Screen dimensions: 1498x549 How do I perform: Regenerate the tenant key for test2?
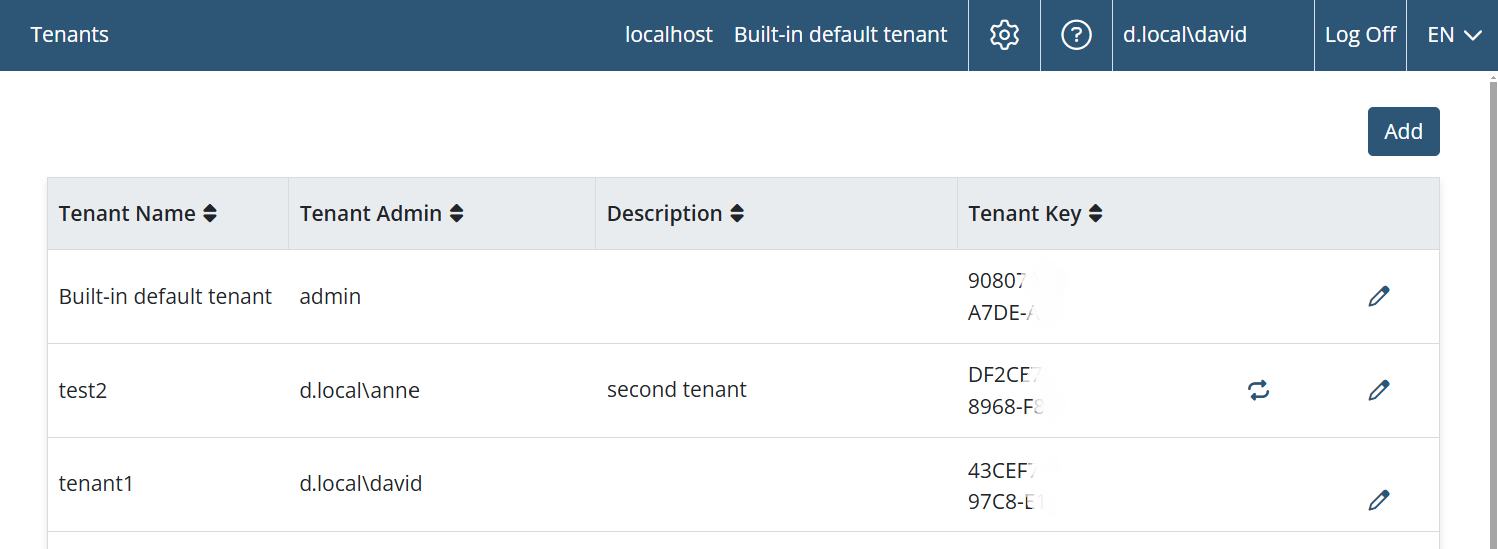point(1259,390)
